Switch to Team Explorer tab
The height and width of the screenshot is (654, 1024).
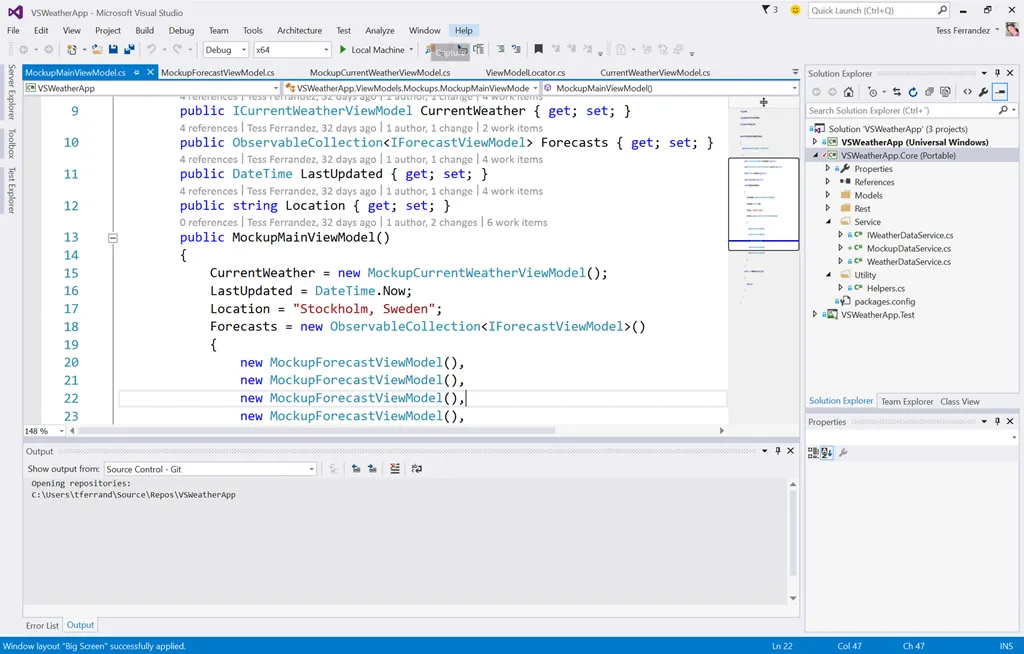click(907, 401)
